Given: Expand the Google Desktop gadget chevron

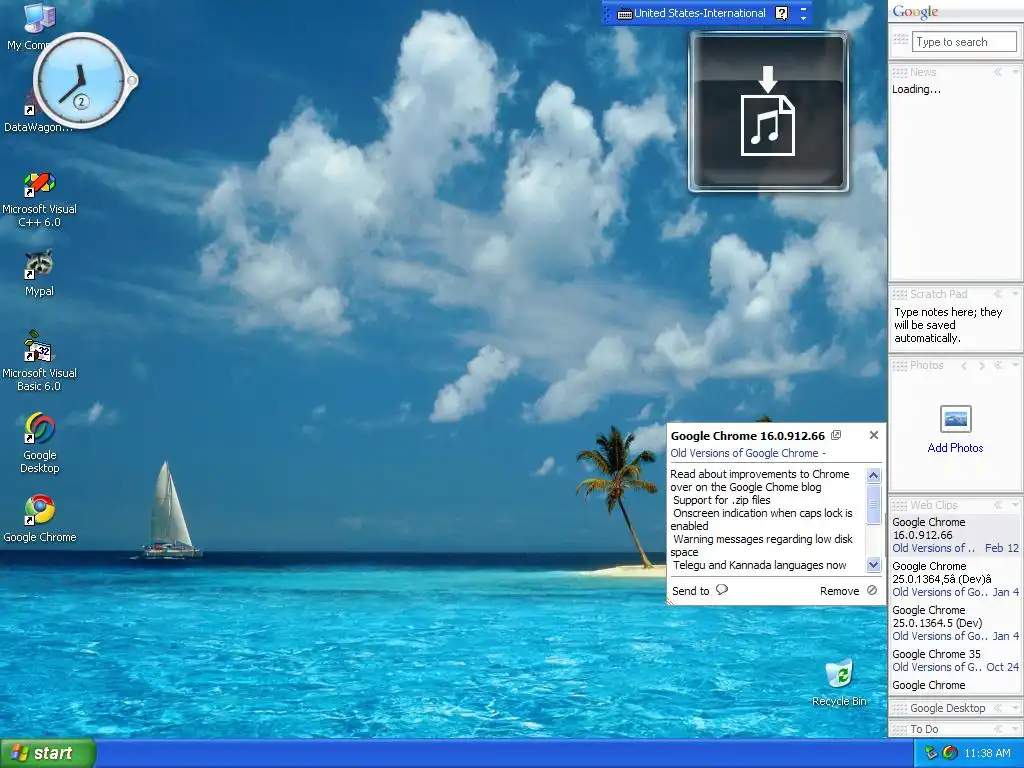Looking at the screenshot, I should [998, 708].
